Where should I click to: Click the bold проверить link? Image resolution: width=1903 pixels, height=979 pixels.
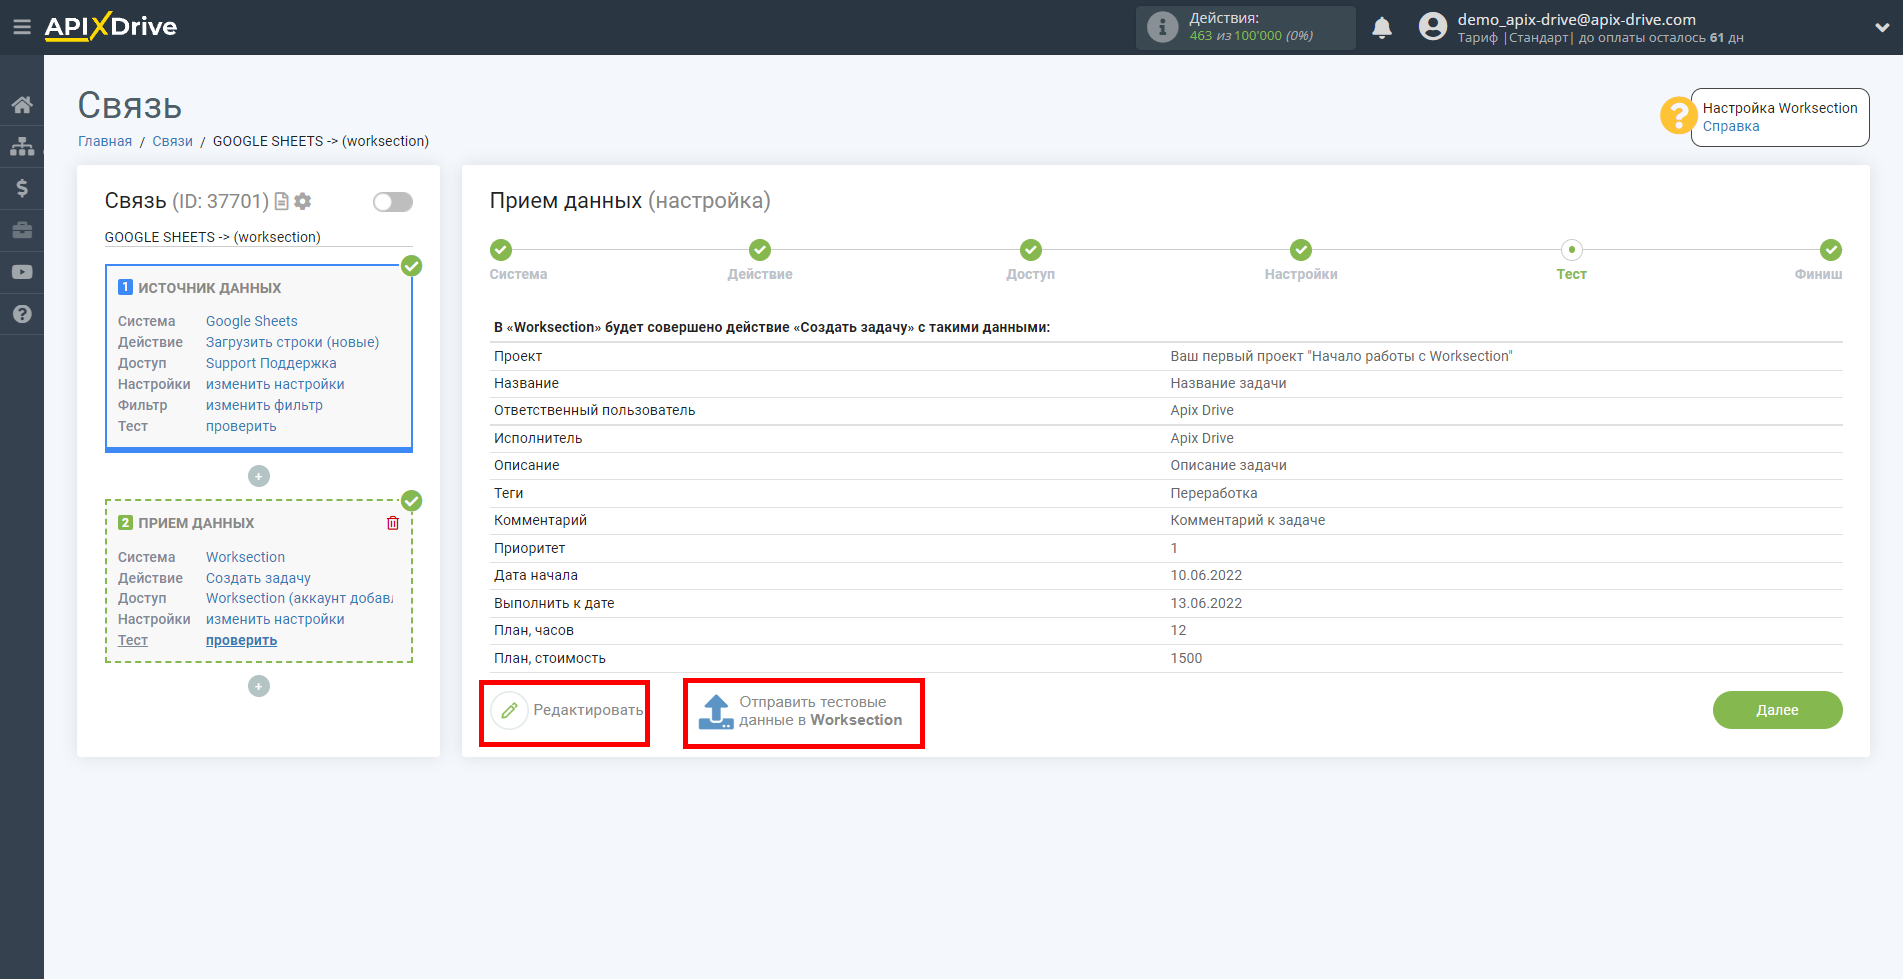point(241,640)
